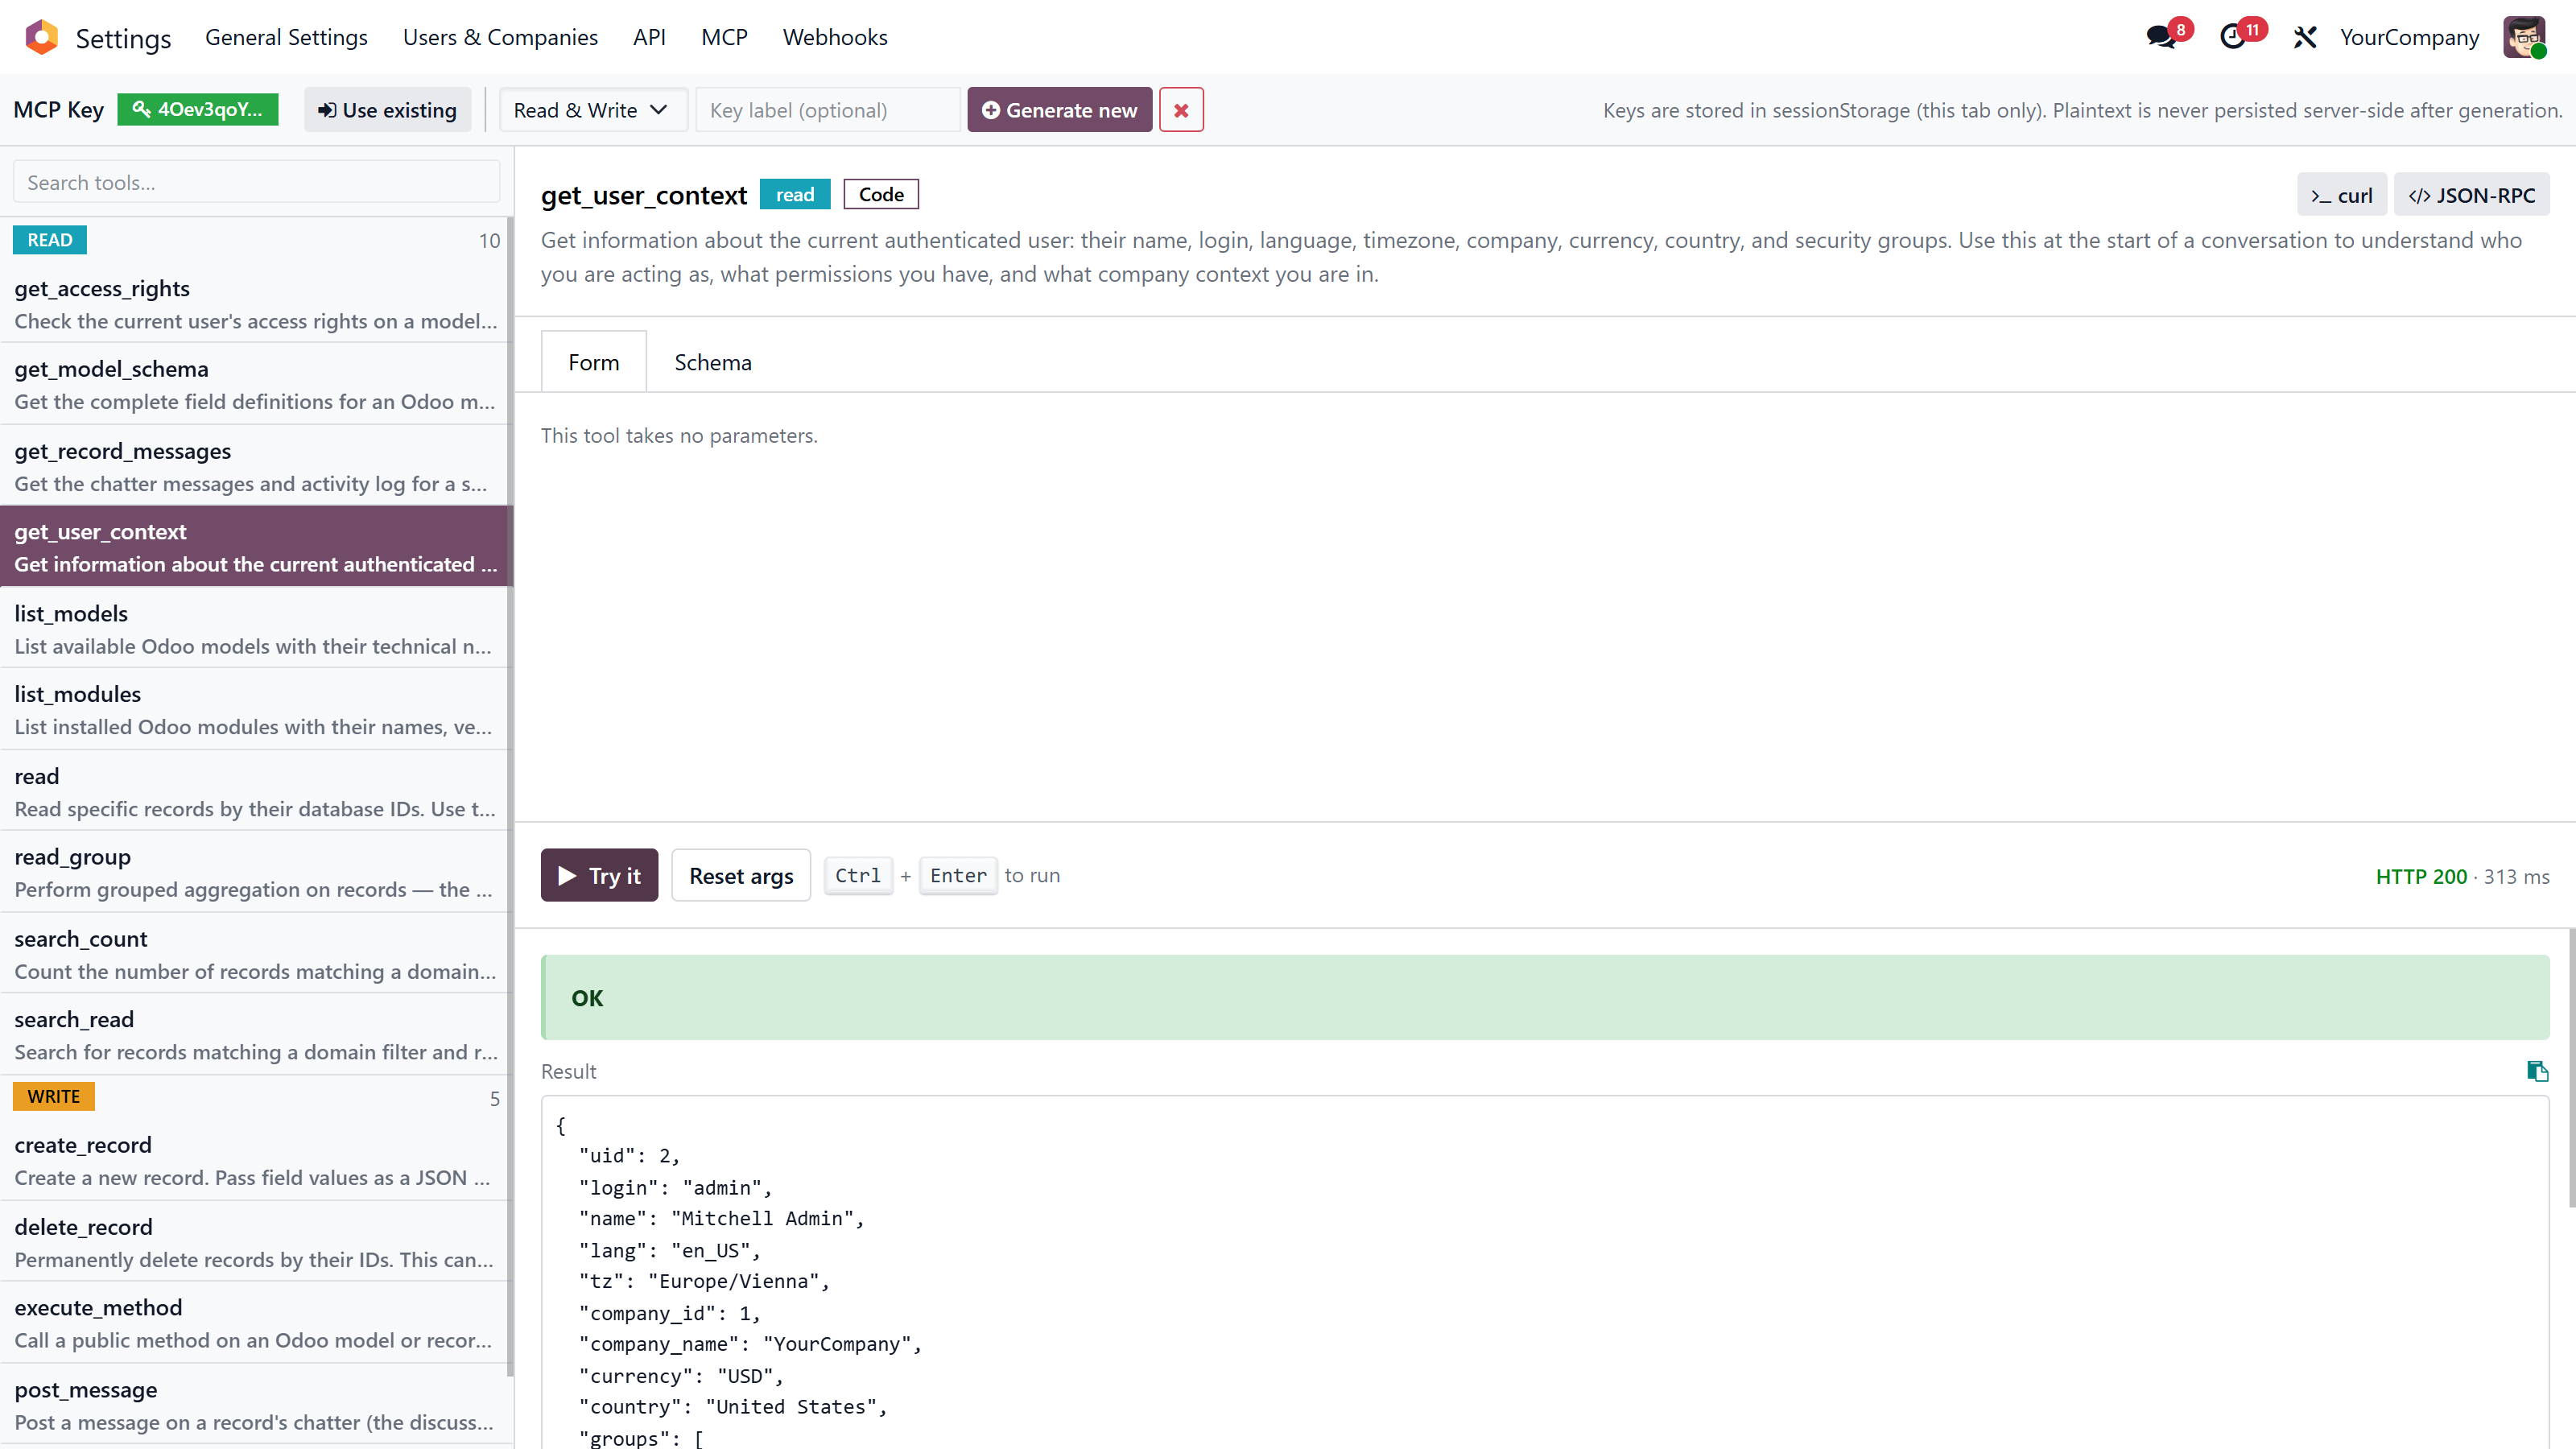Navigate to Users & Companies
Viewport: 2576px width, 1449px height.
coord(500,37)
